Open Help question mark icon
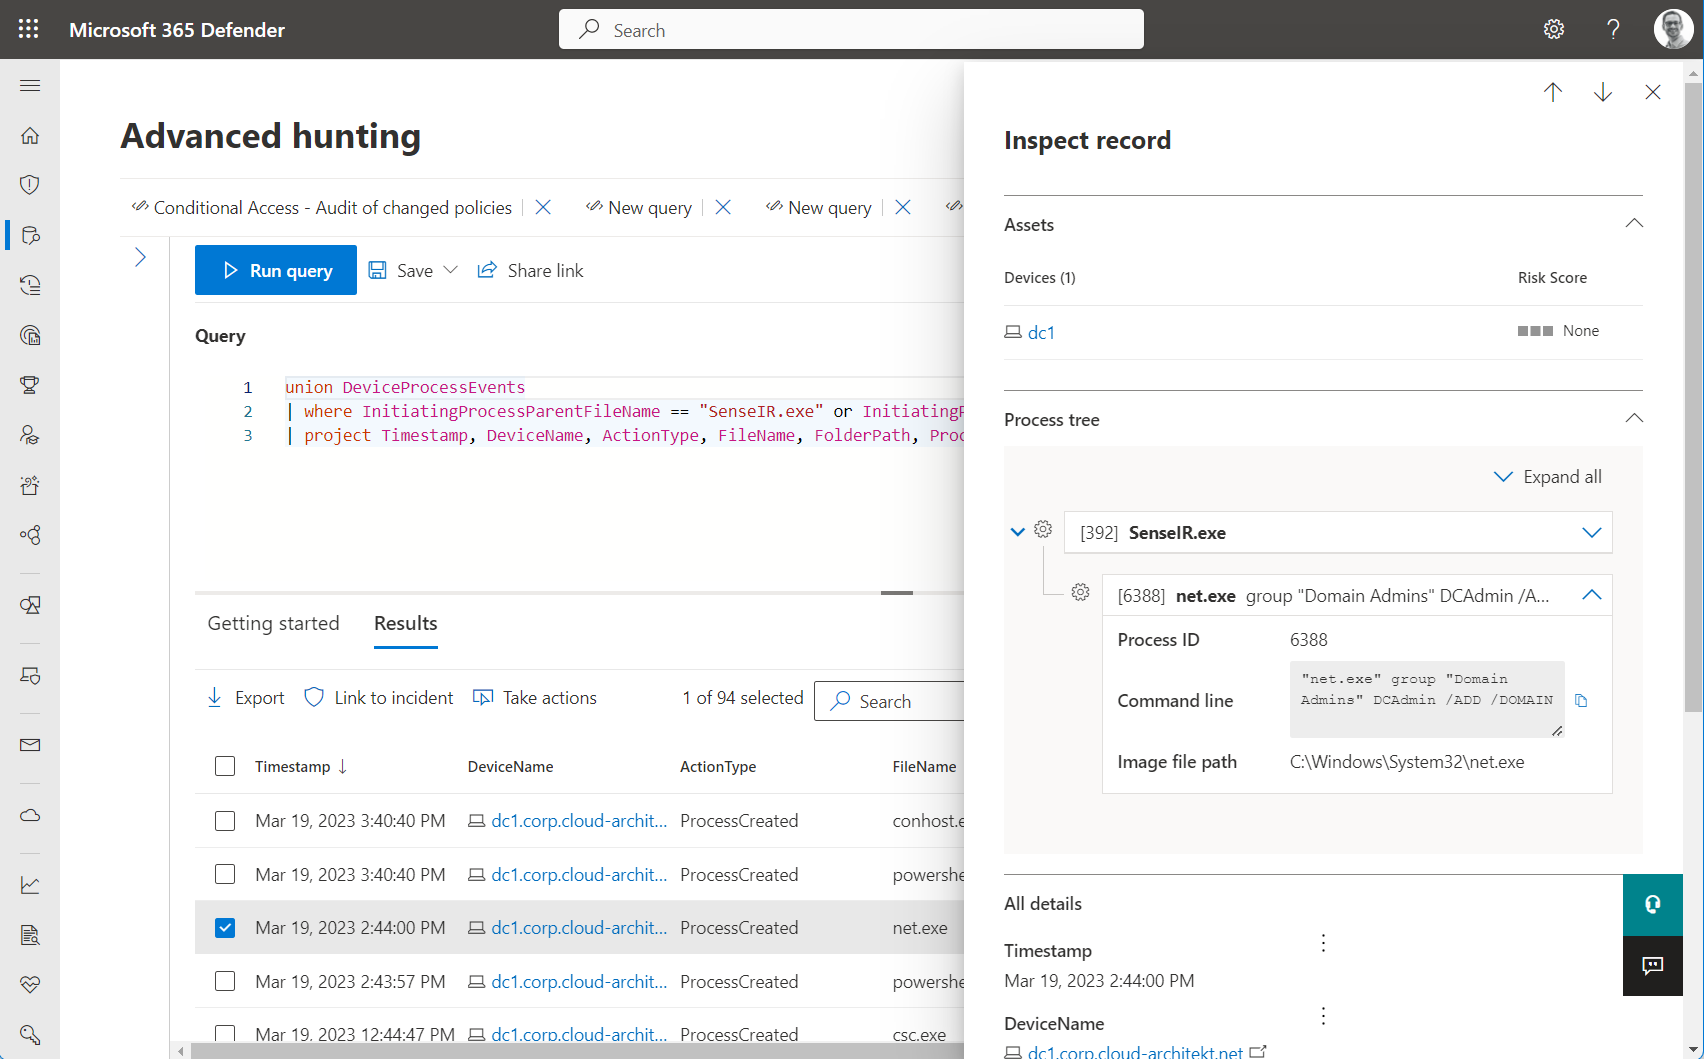1704x1059 pixels. coord(1613,29)
